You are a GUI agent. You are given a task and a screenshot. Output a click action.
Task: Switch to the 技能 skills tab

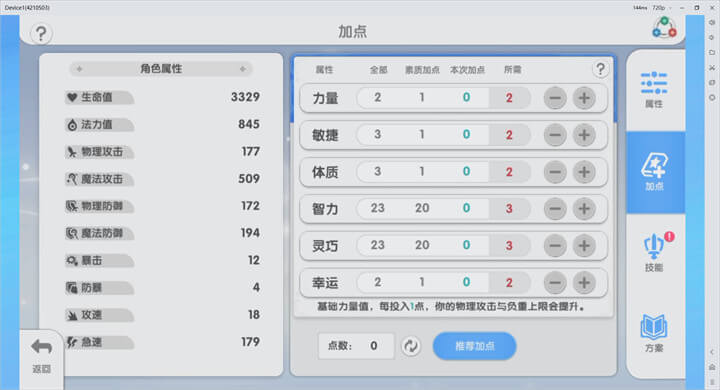[654, 253]
